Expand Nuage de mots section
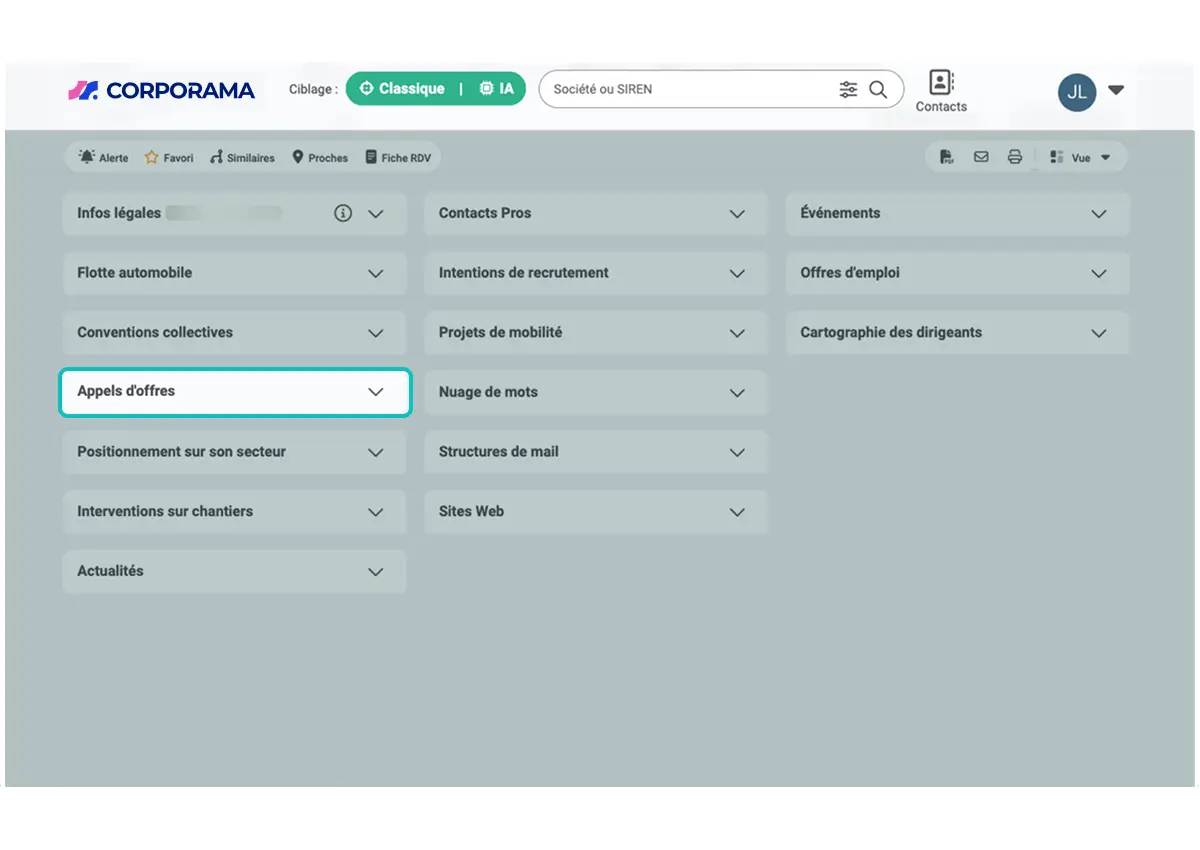 pos(596,392)
